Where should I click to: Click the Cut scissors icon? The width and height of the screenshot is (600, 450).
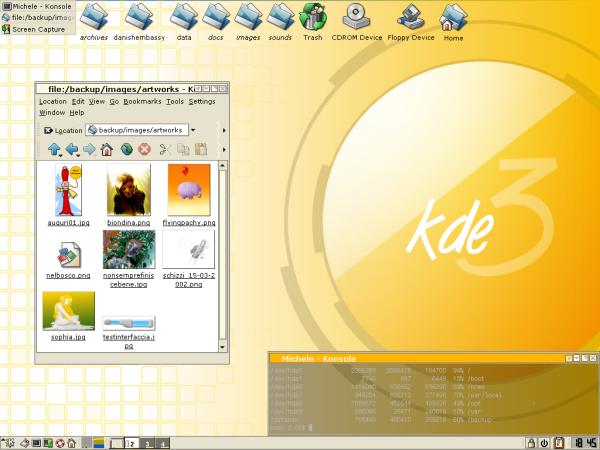coord(165,149)
